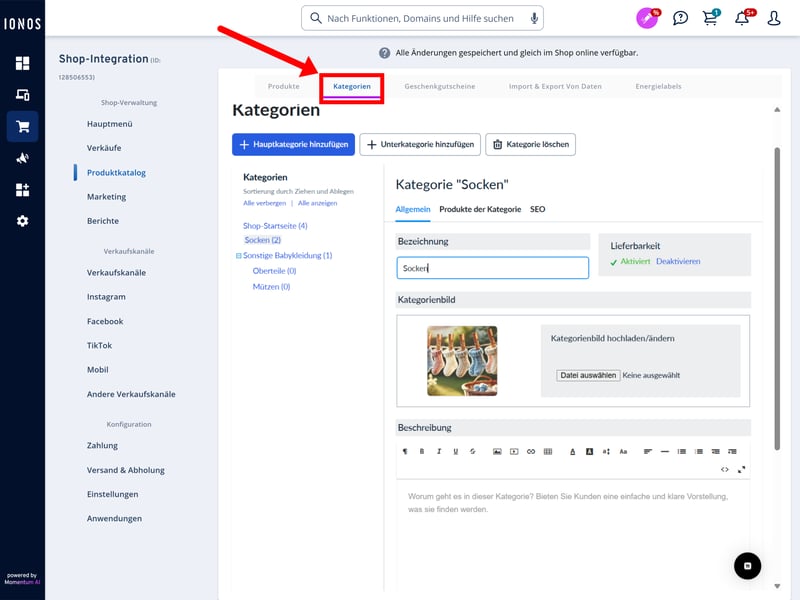
Task: Open the Geschenkgutscheine tab
Action: [x=440, y=86]
